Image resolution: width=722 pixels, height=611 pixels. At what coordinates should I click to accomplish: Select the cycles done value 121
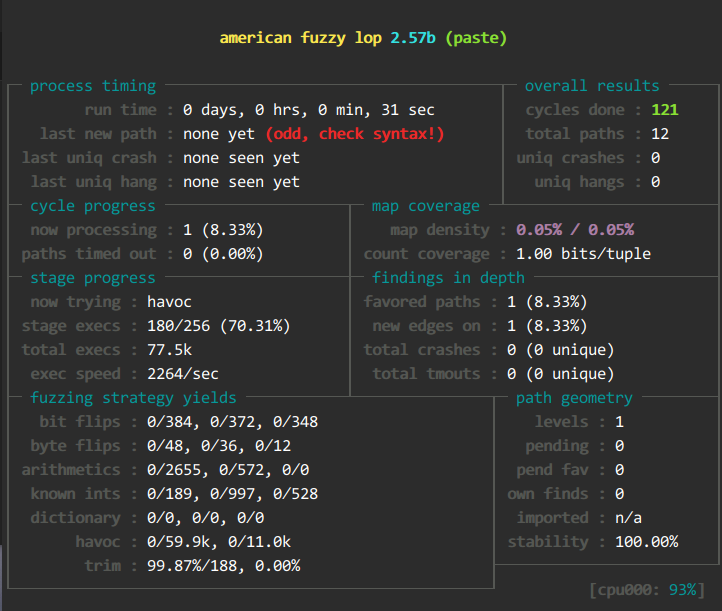pos(665,110)
